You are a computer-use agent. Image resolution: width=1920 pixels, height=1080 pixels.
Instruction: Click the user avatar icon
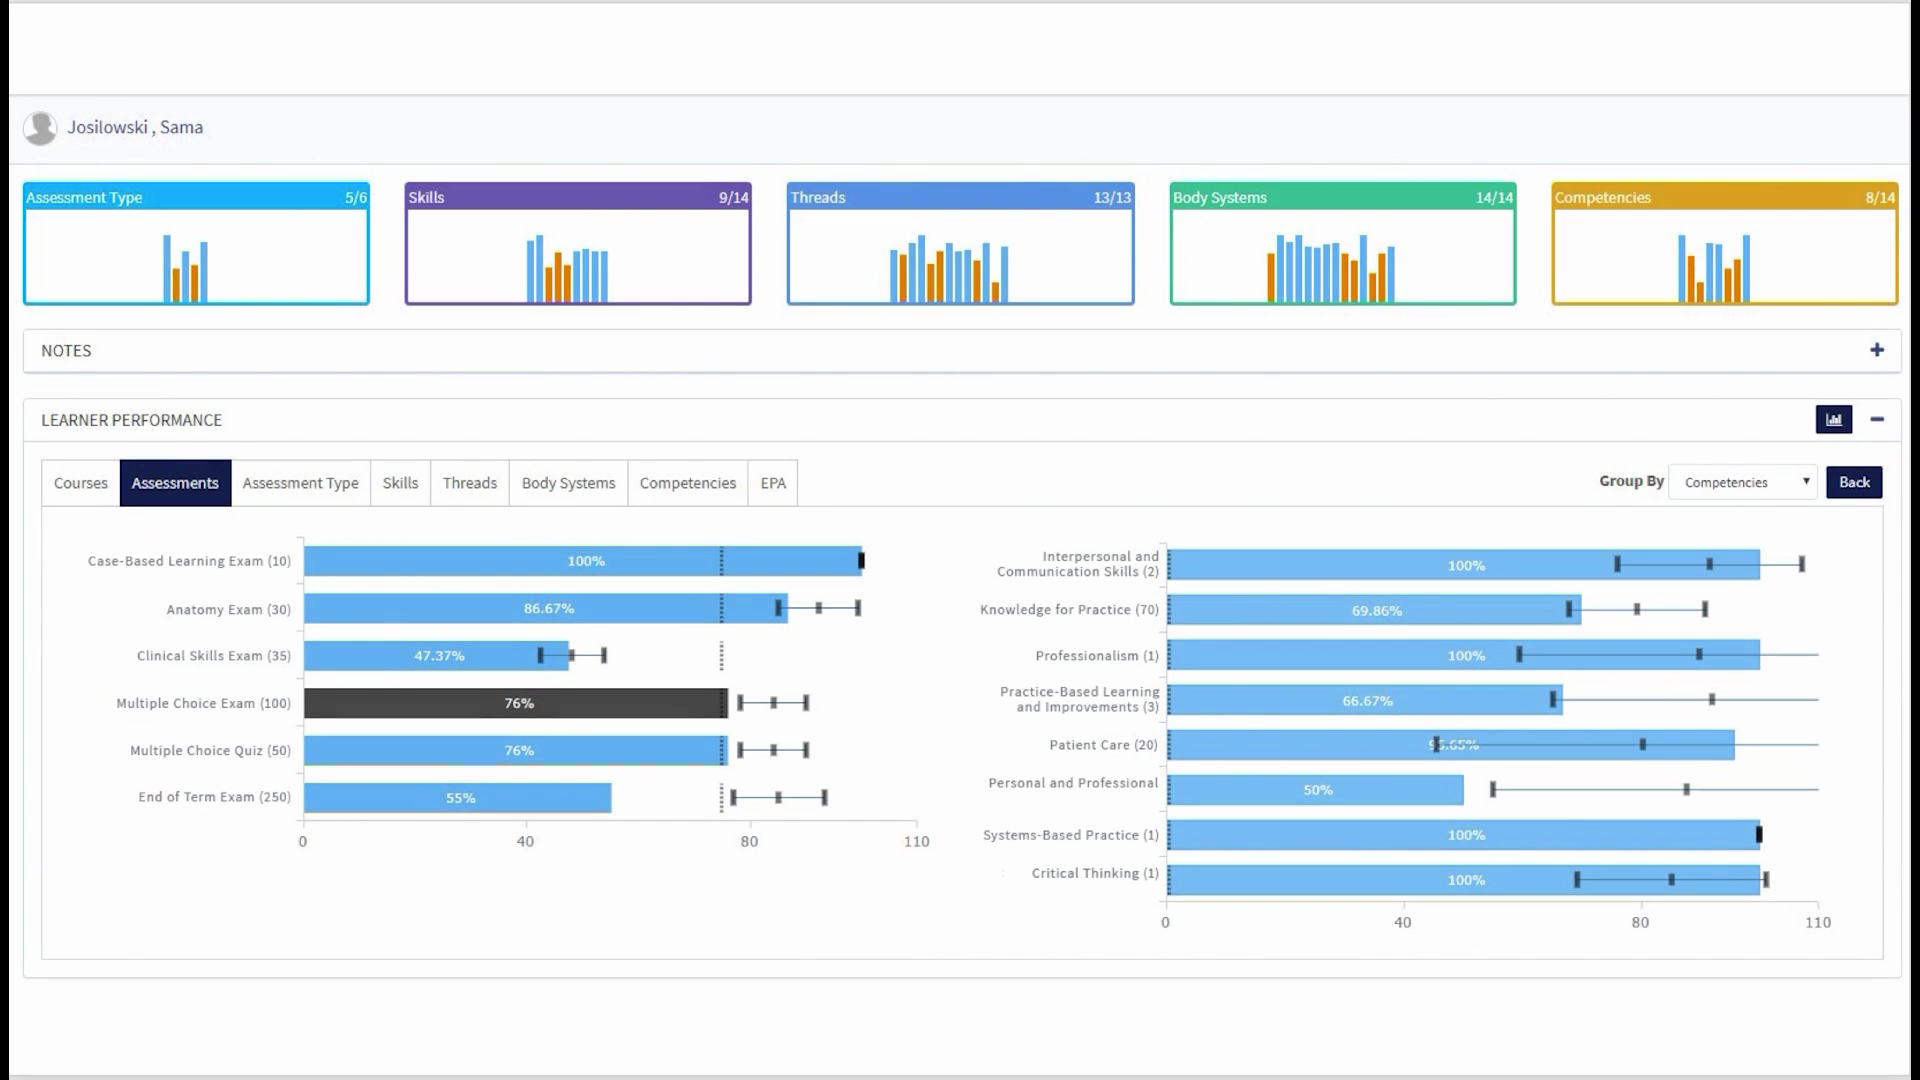[40, 128]
